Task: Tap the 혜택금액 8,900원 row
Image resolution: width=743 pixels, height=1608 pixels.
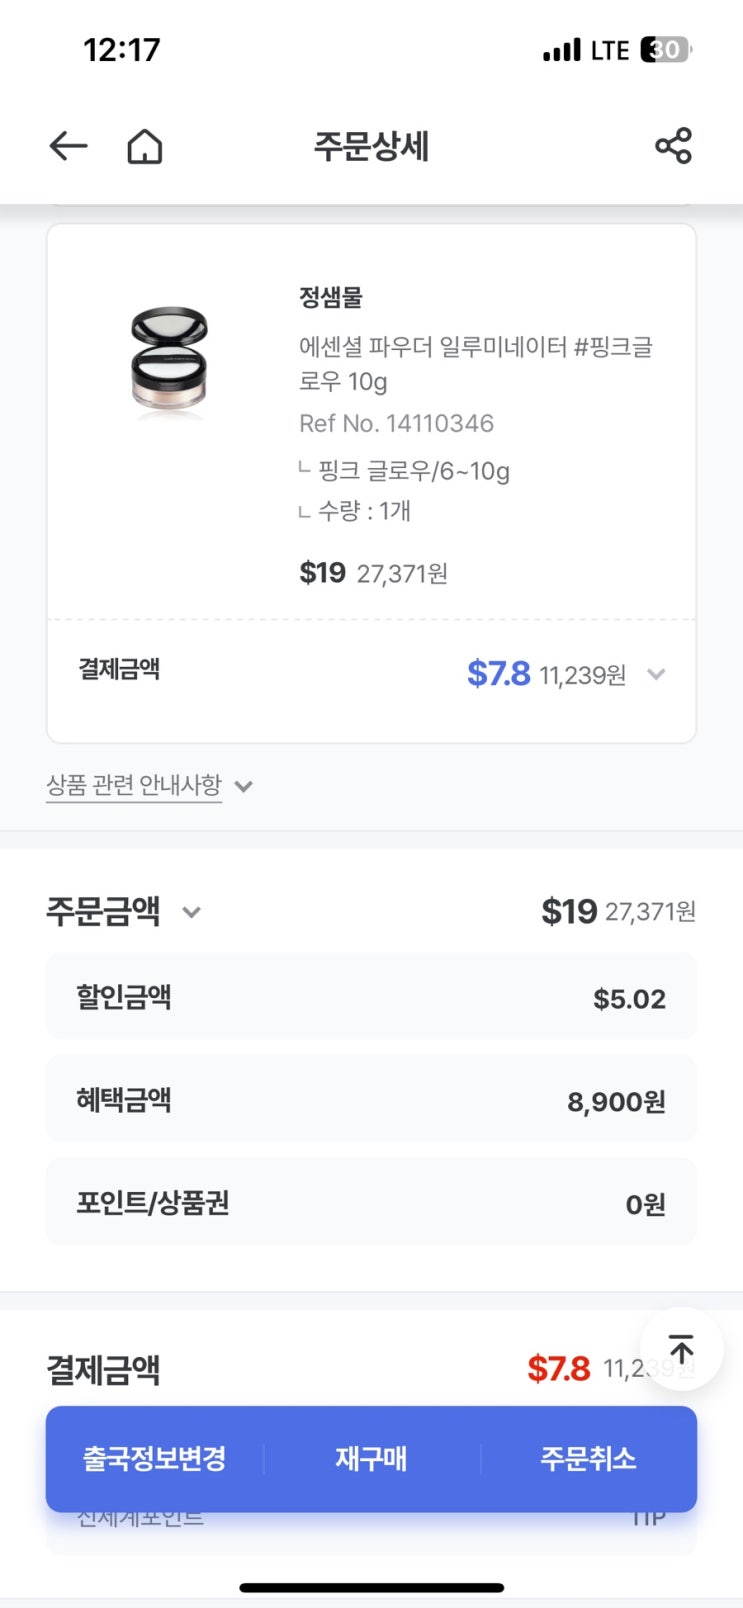Action: [371, 1100]
